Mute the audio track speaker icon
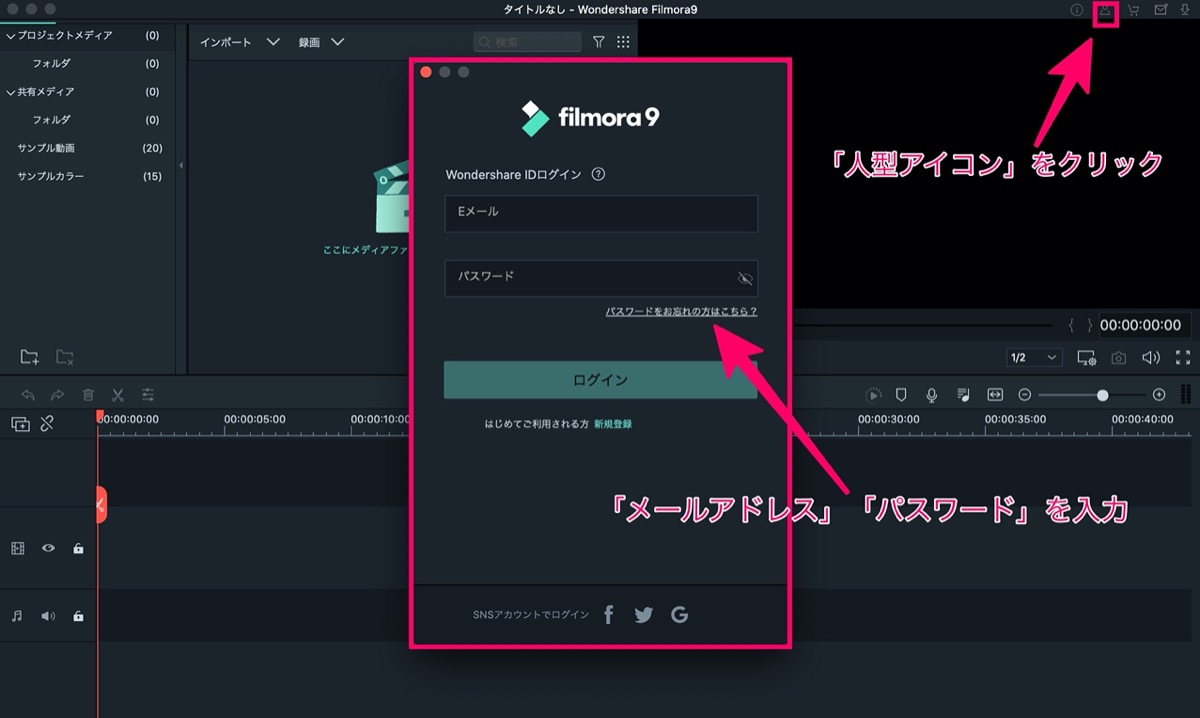The image size is (1200, 718). (48, 616)
